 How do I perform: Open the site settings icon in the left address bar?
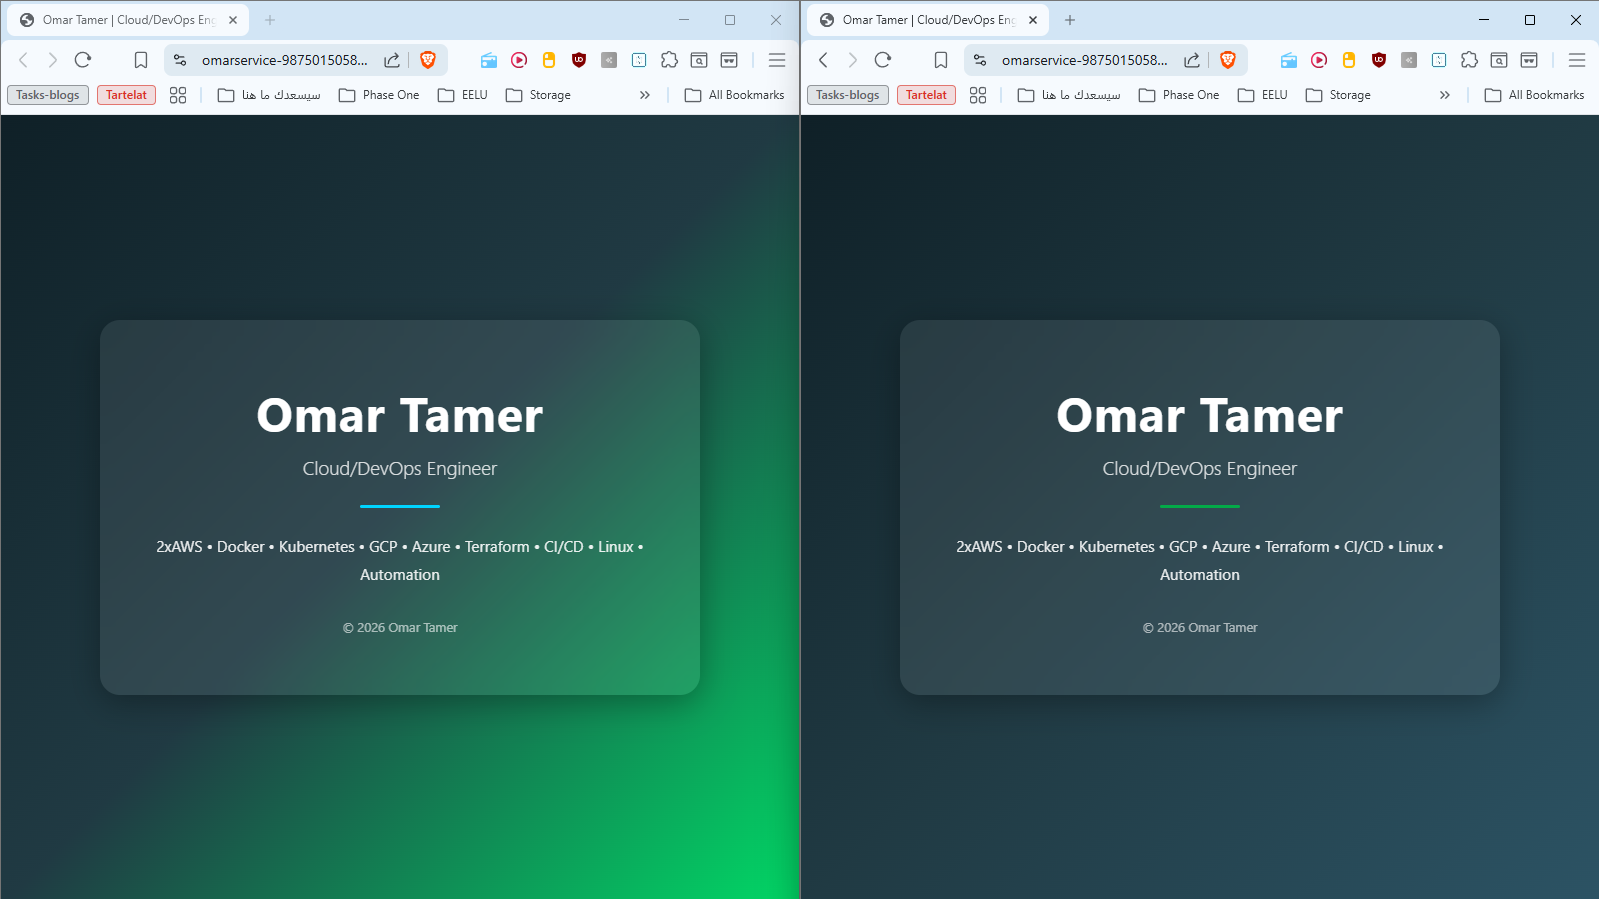[180, 60]
